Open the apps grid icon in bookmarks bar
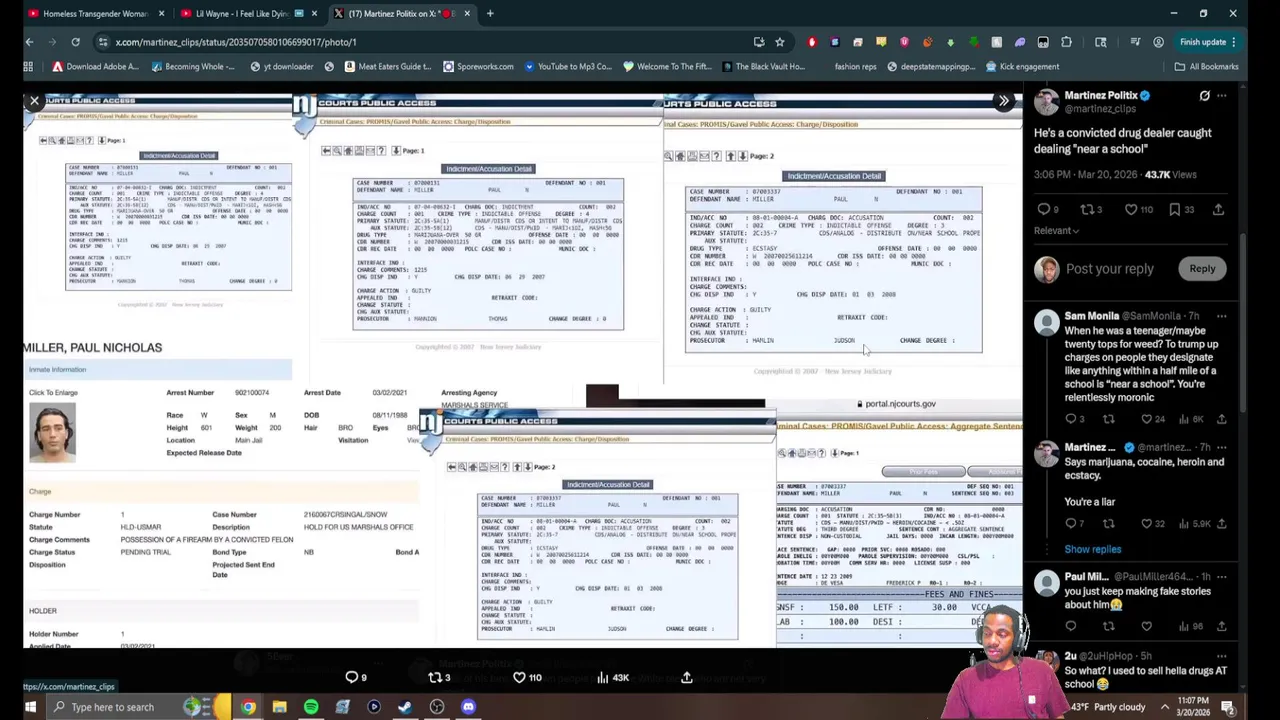Viewport: 1280px width, 720px height. [x=28, y=67]
